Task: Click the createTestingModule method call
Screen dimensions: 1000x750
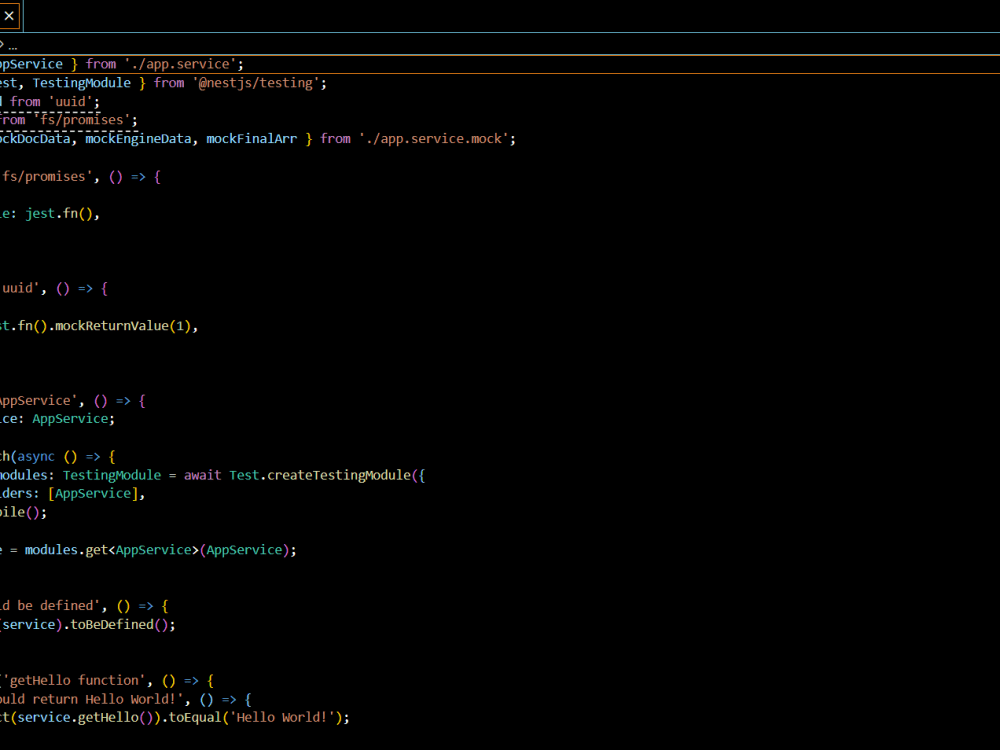Action: point(339,475)
